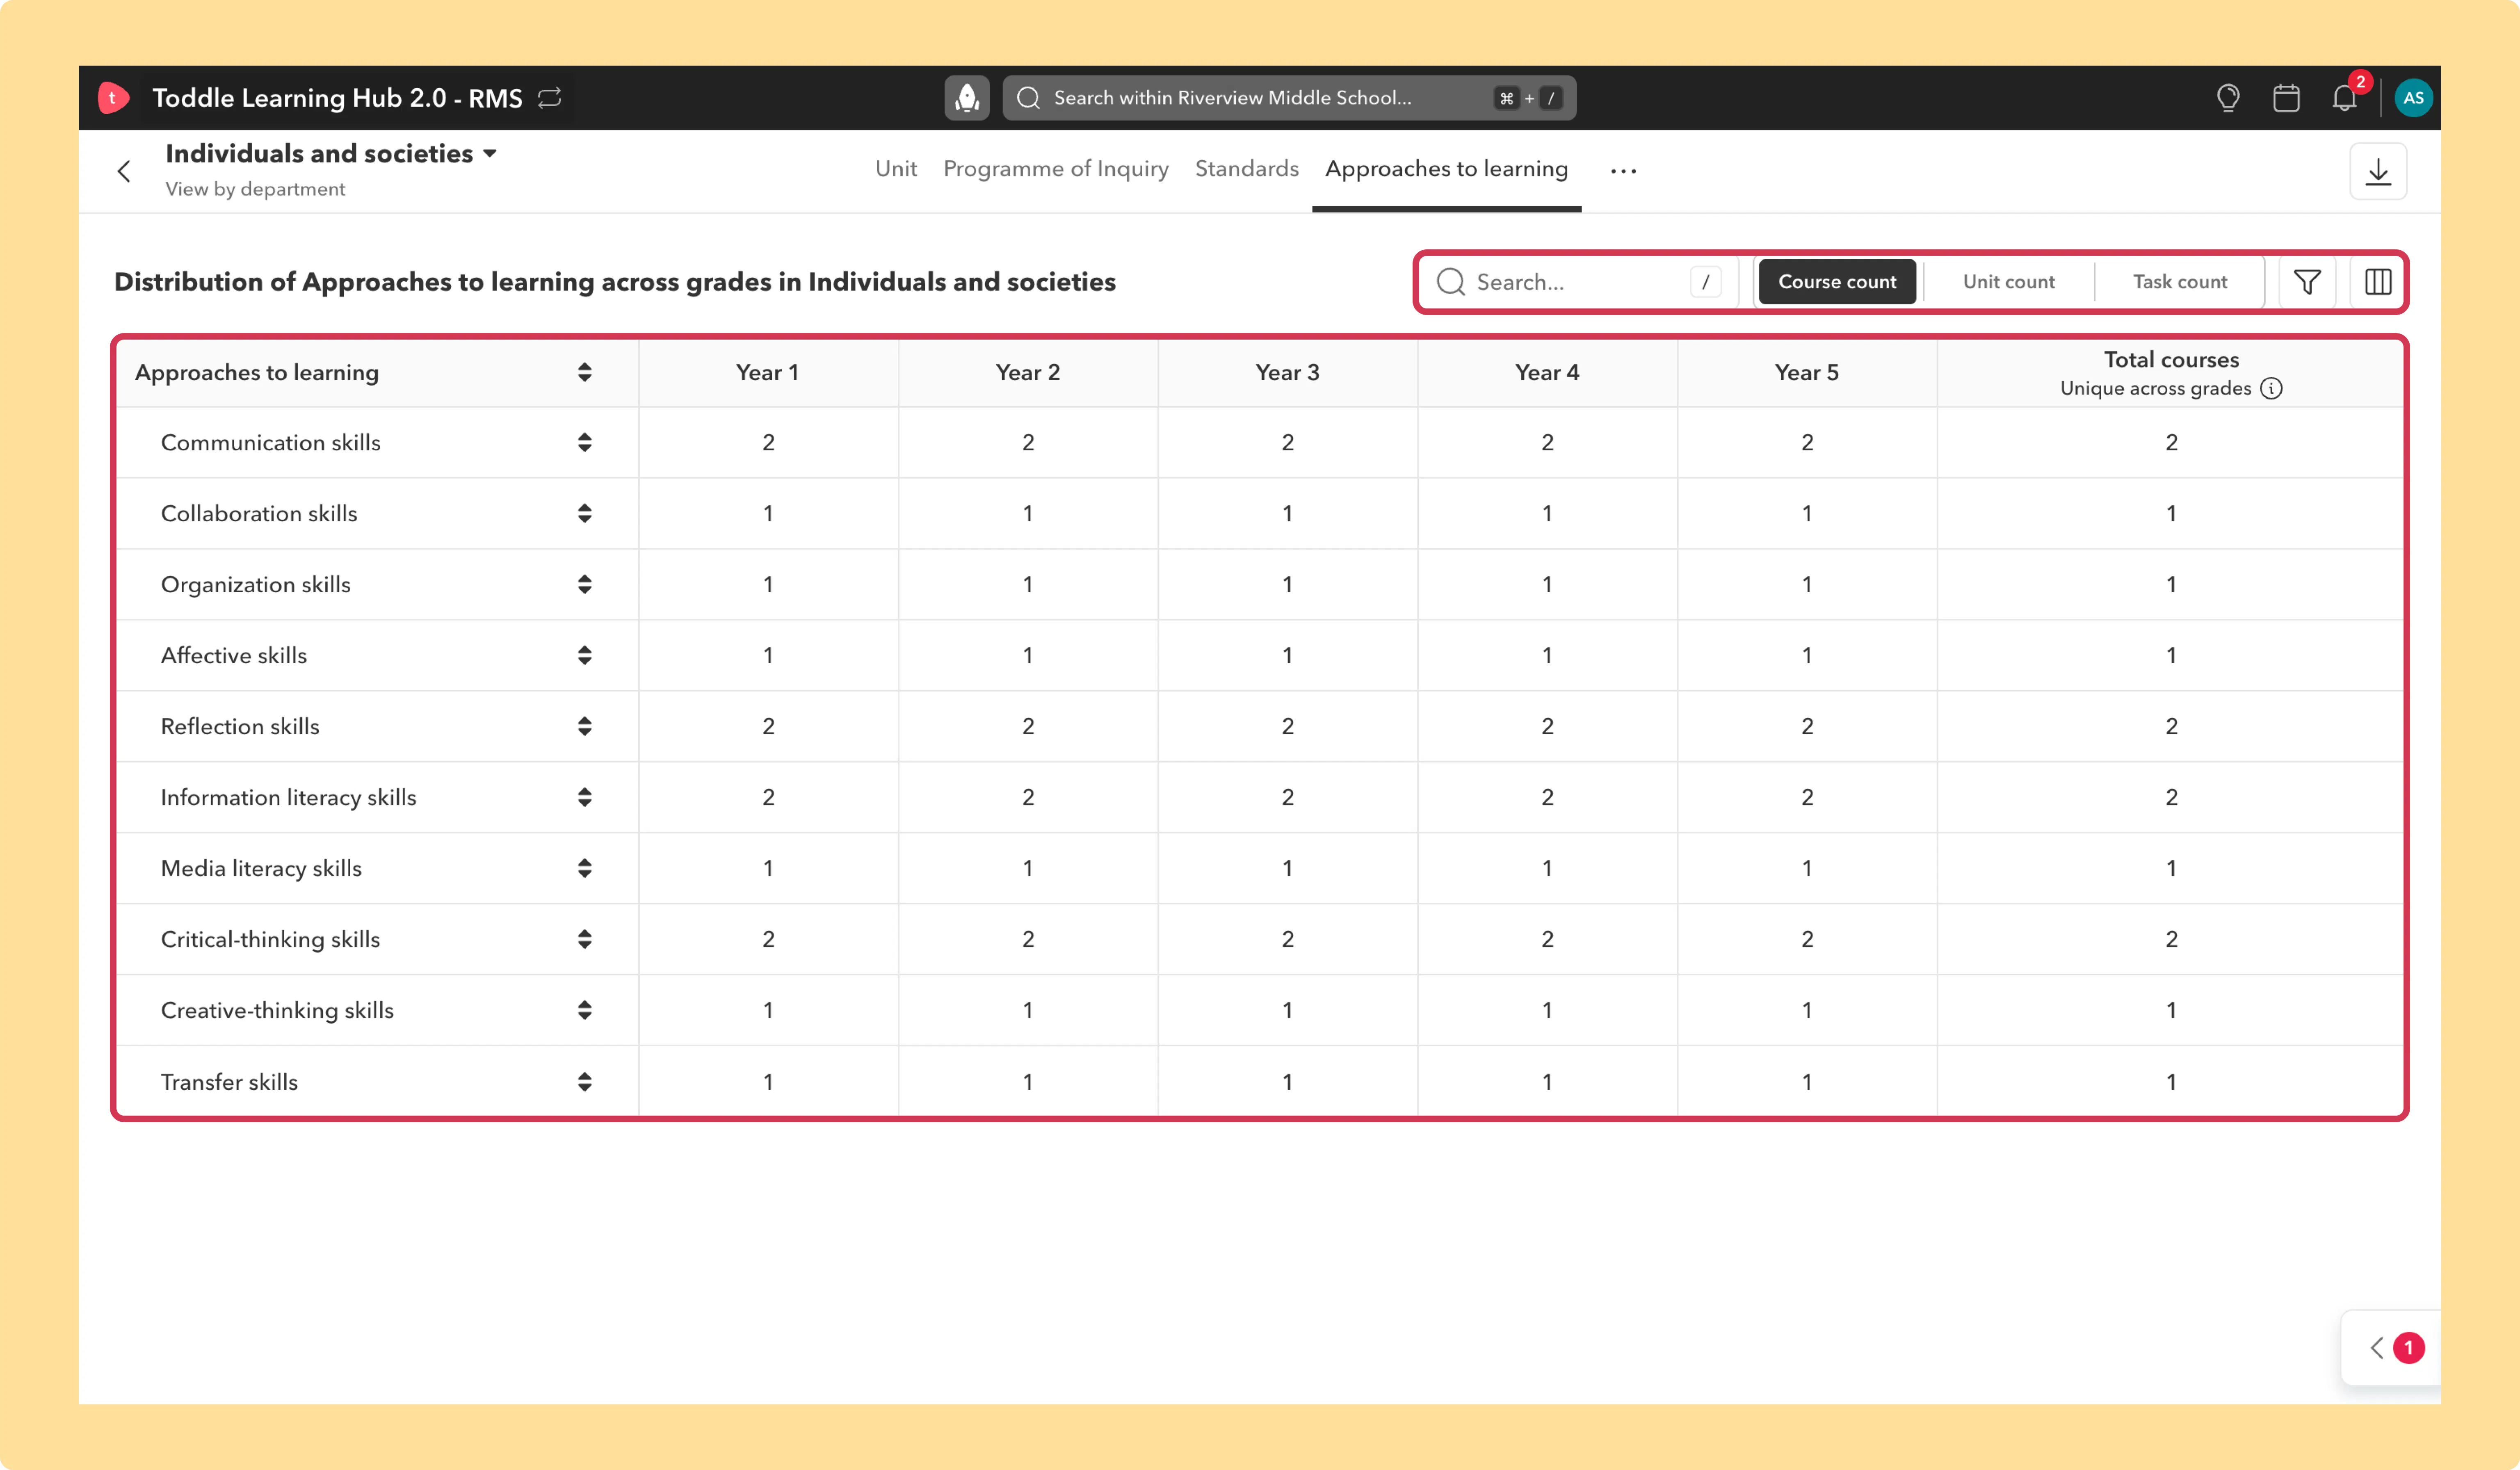Expand the Collaboration skills row

point(585,513)
